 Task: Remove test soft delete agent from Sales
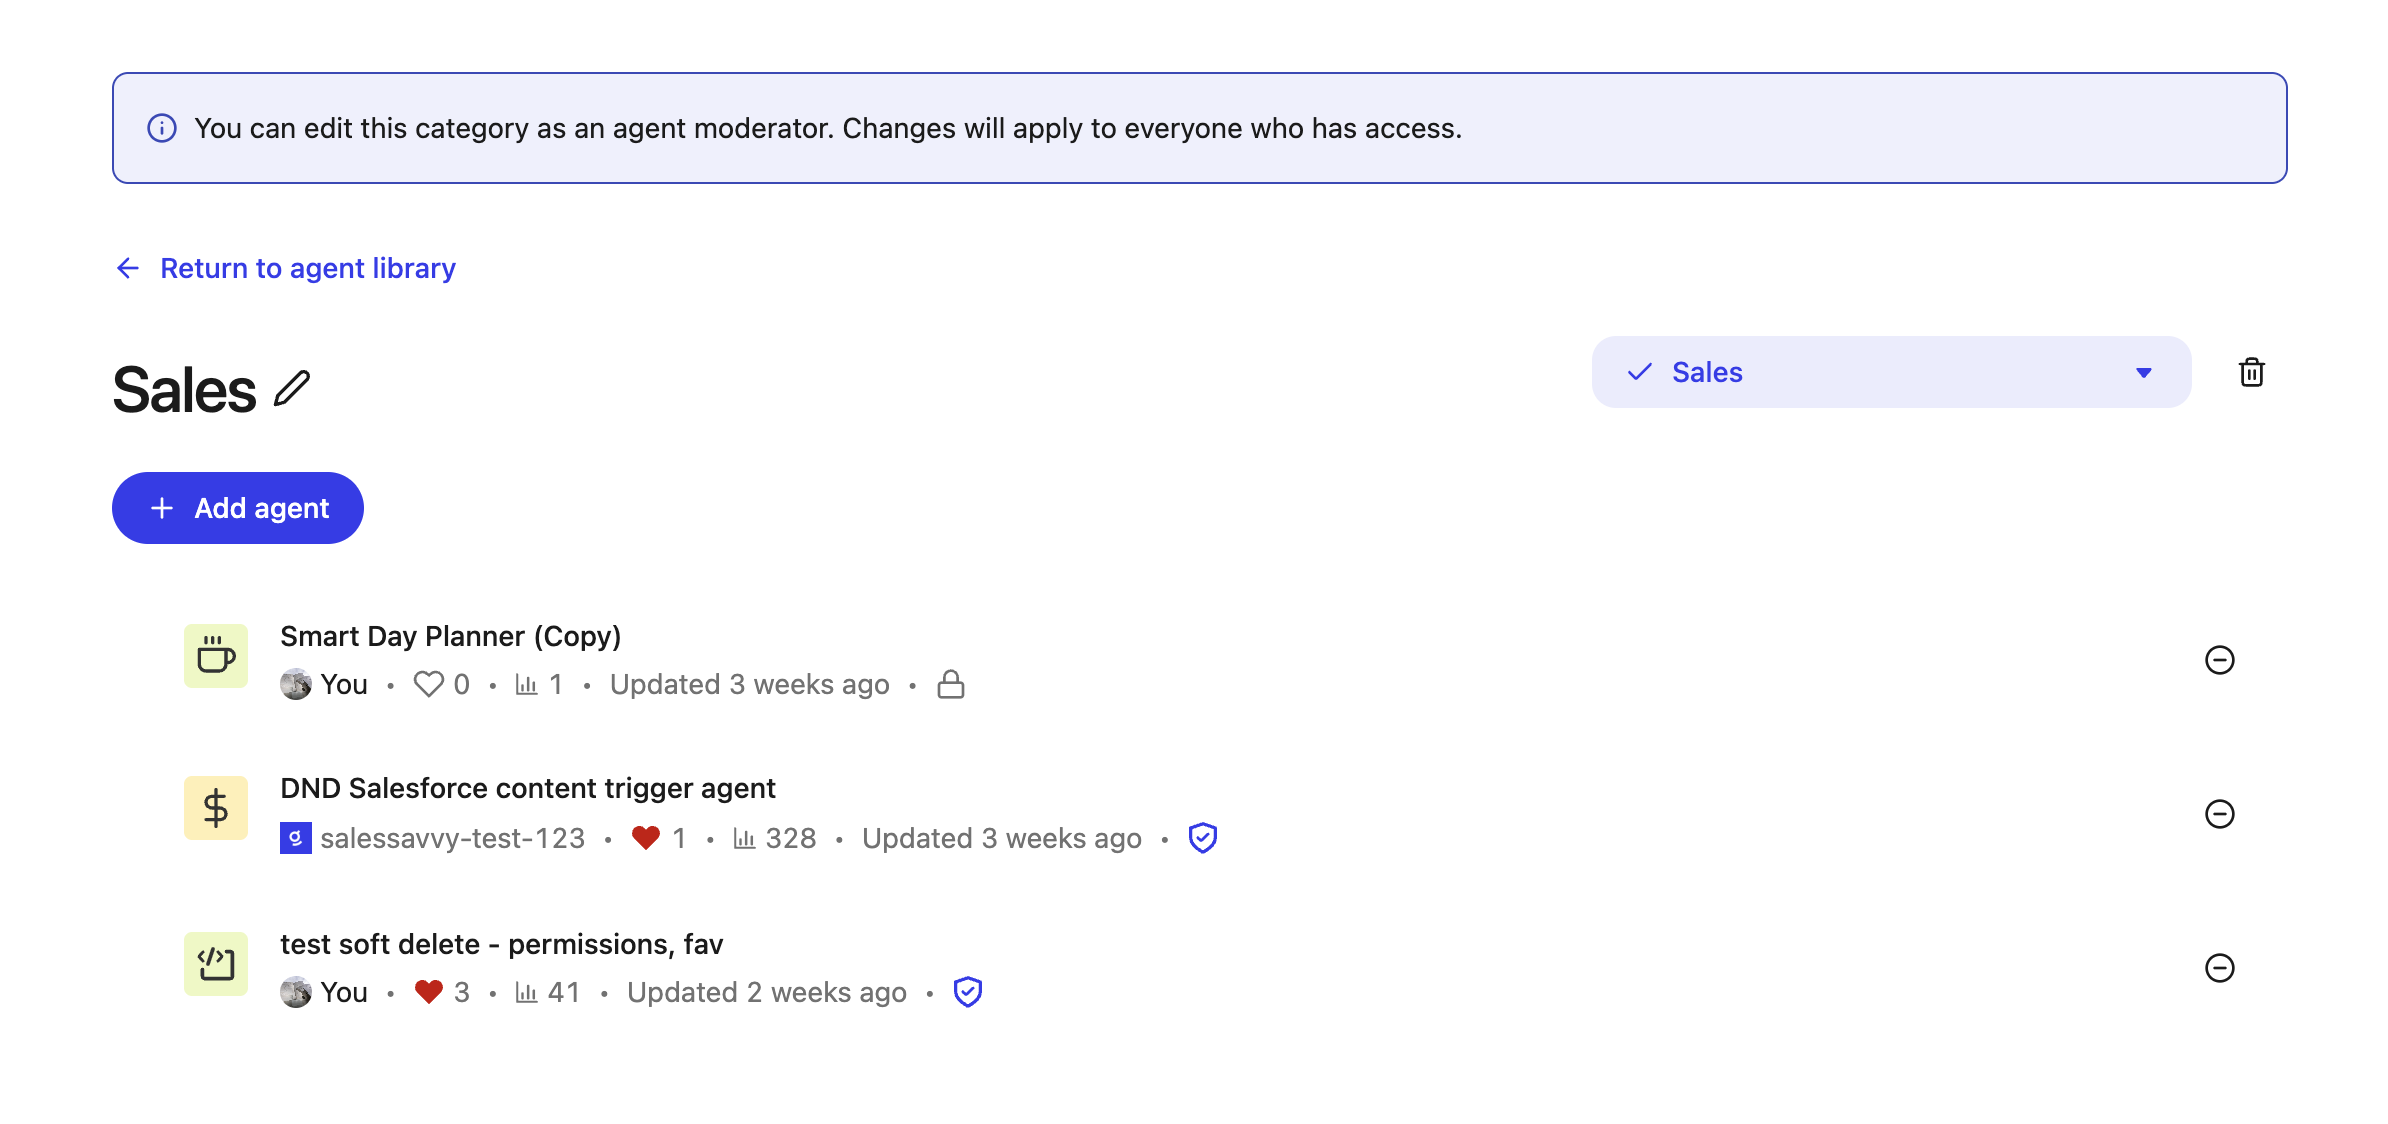(x=2220, y=967)
